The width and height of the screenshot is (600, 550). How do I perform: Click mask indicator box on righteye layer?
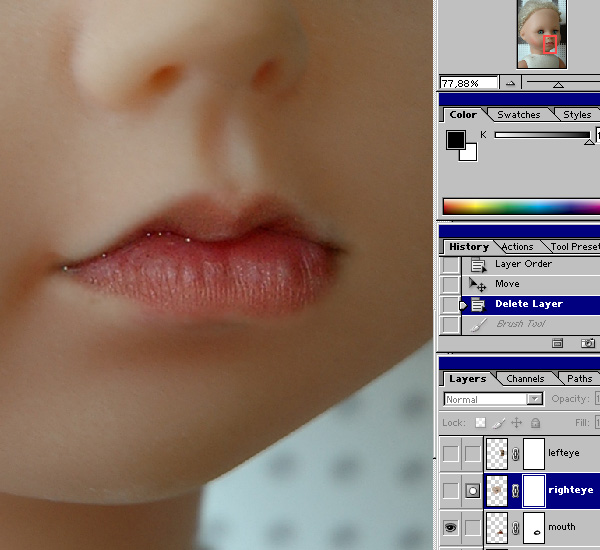(473, 491)
